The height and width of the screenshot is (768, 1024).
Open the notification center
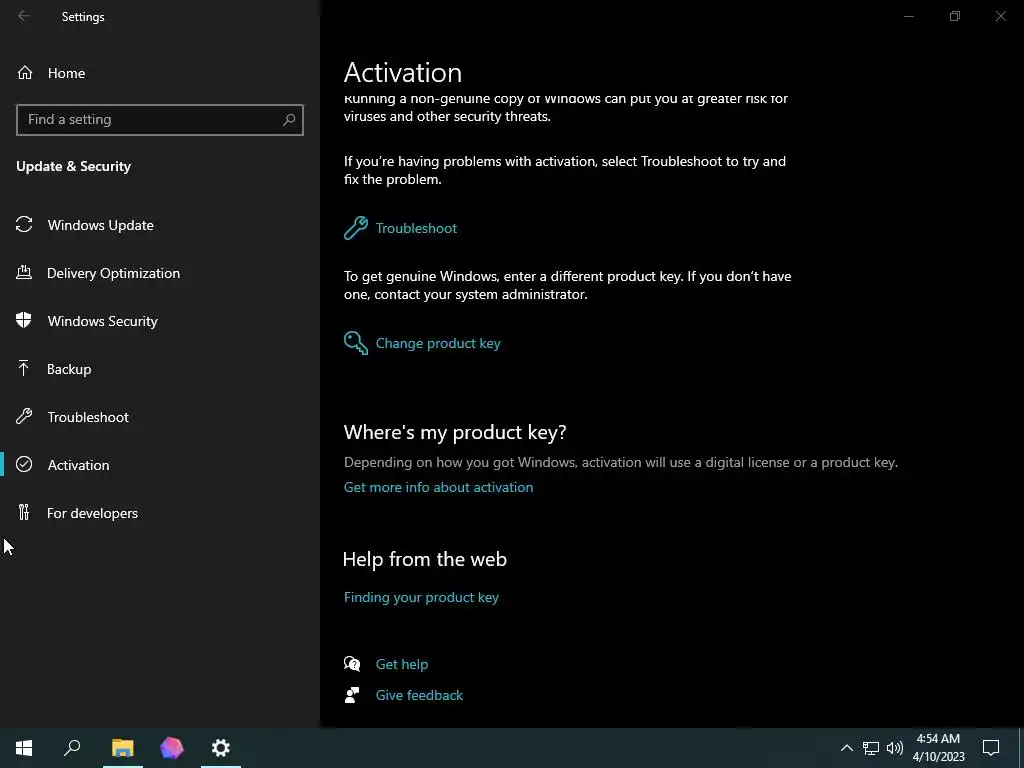[991, 748]
